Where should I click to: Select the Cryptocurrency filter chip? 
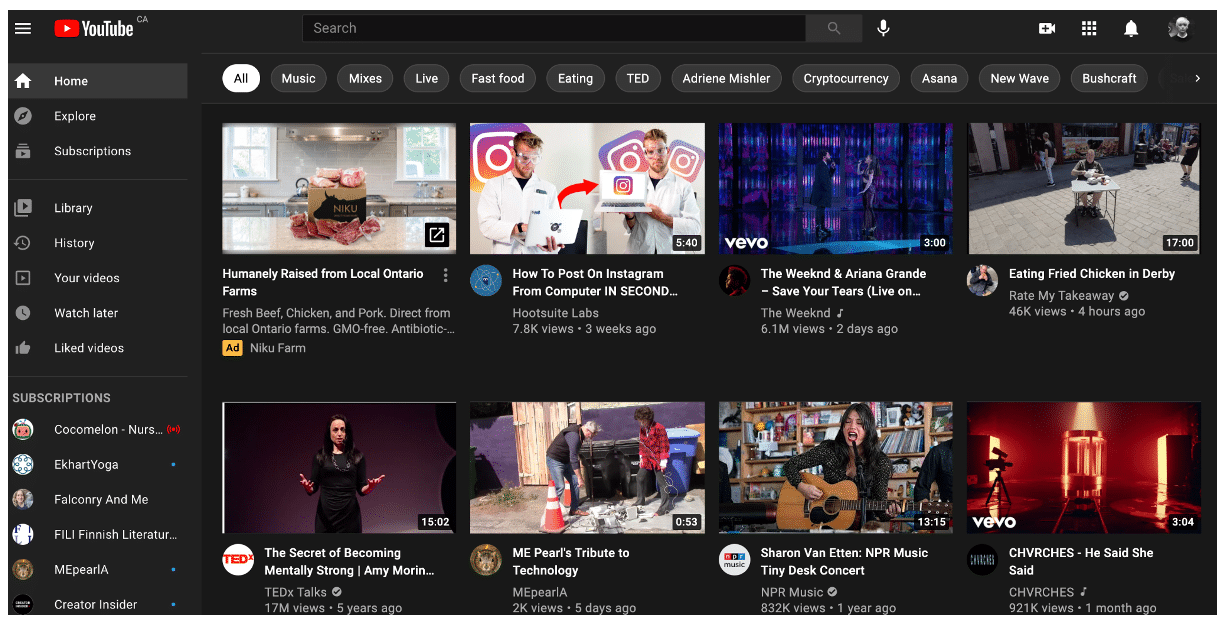click(845, 78)
